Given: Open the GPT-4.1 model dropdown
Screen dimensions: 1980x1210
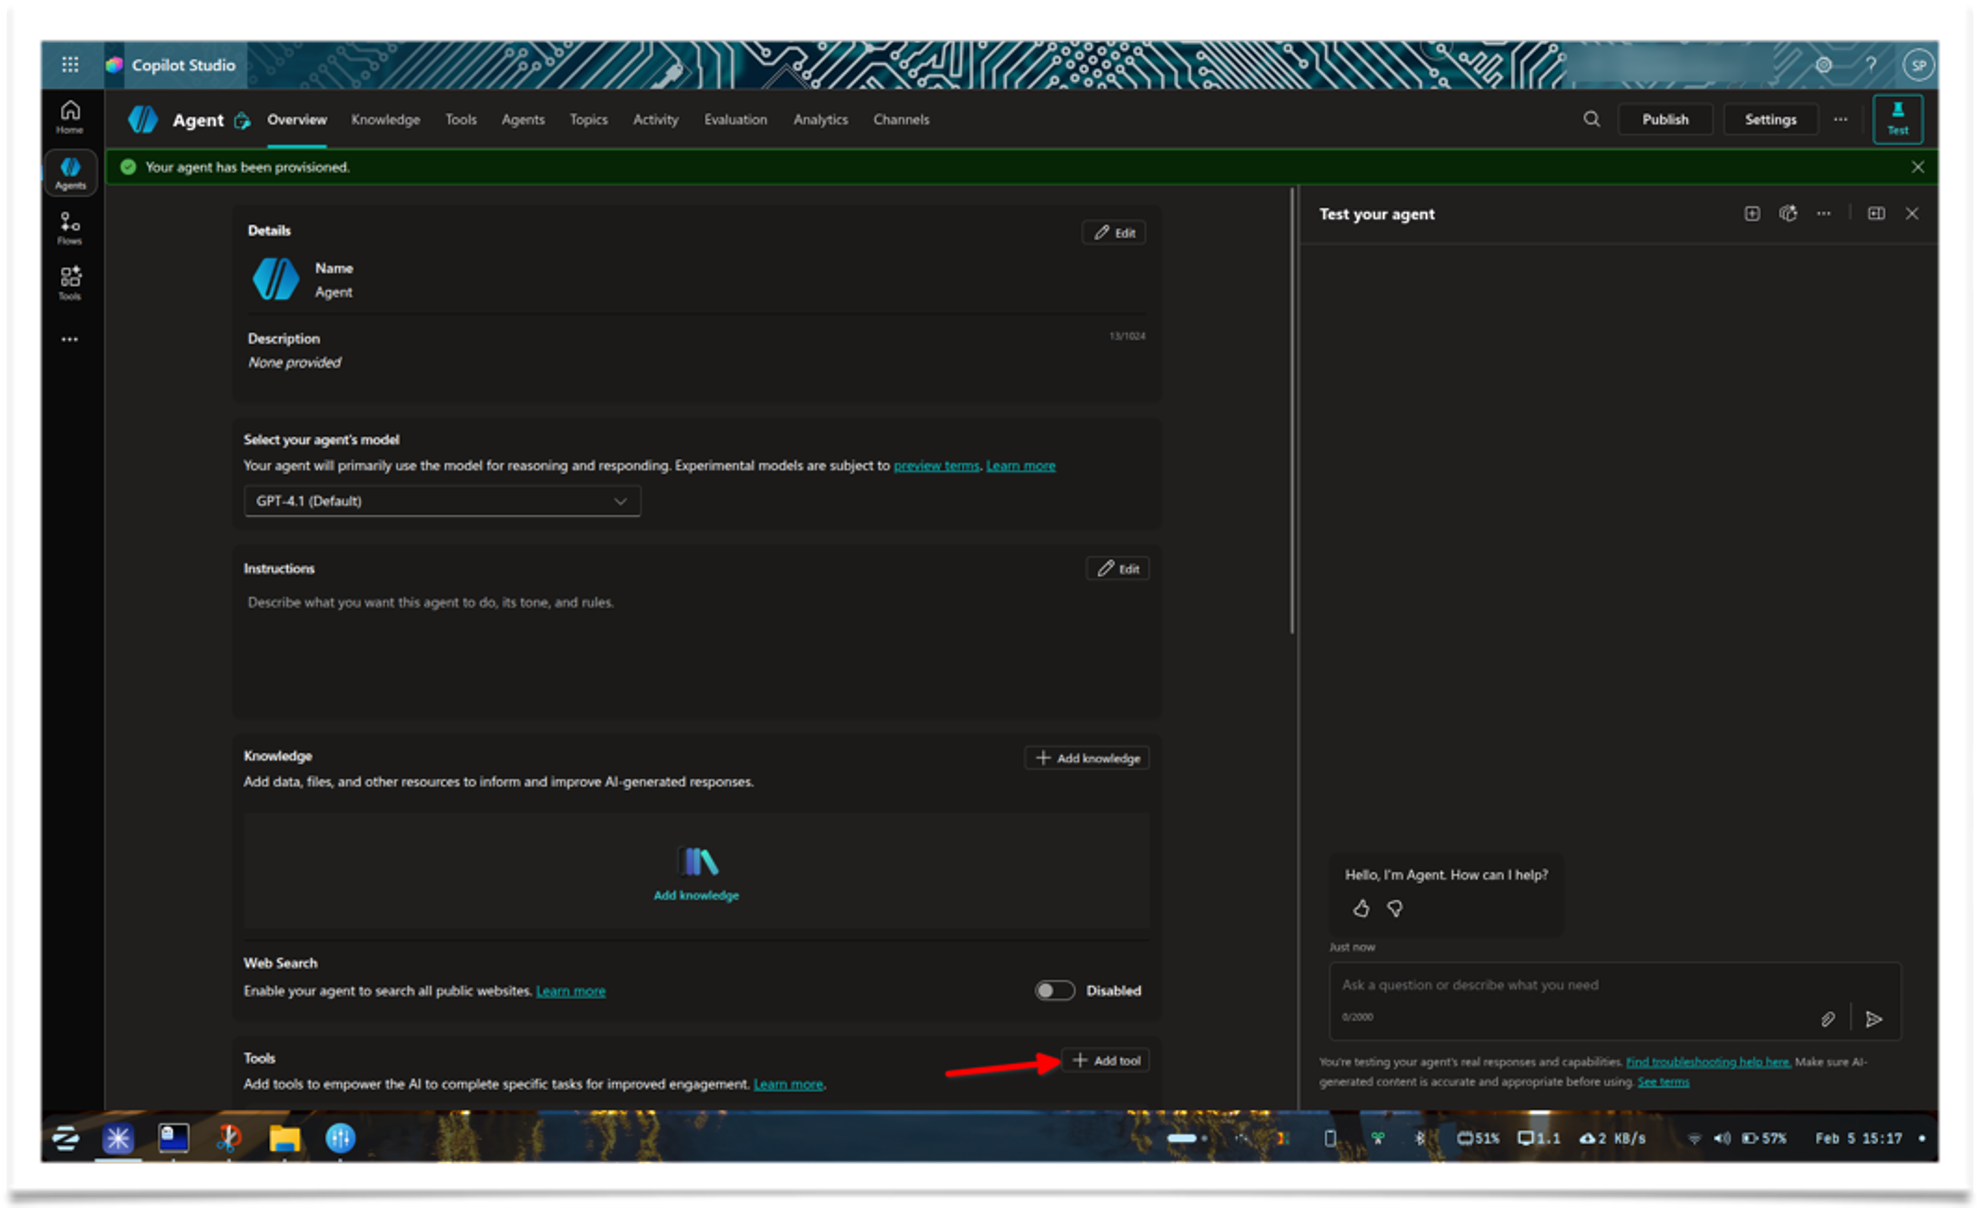Looking at the screenshot, I should coord(441,501).
